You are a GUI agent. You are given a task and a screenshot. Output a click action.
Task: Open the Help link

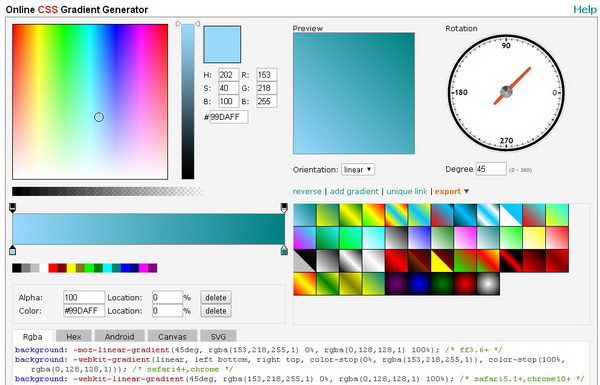pyautogui.click(x=585, y=10)
